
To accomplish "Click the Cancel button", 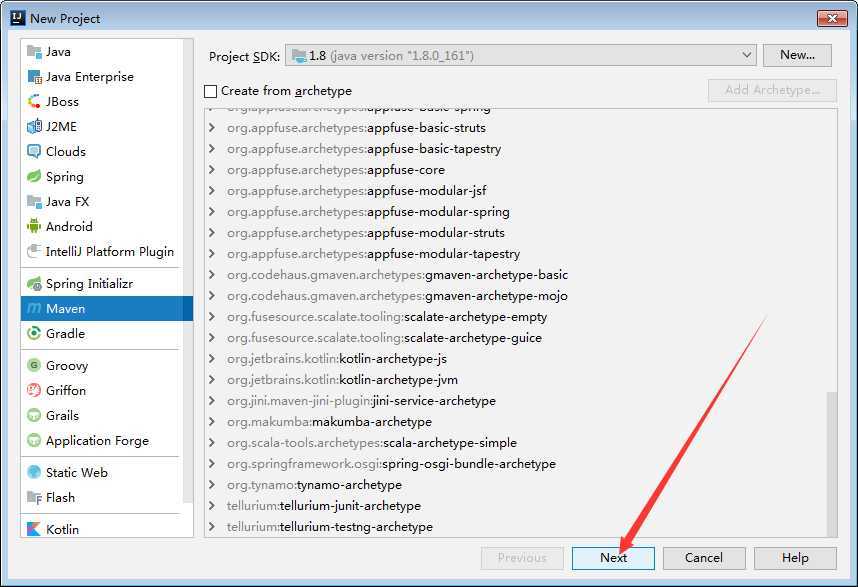I will pos(704,558).
